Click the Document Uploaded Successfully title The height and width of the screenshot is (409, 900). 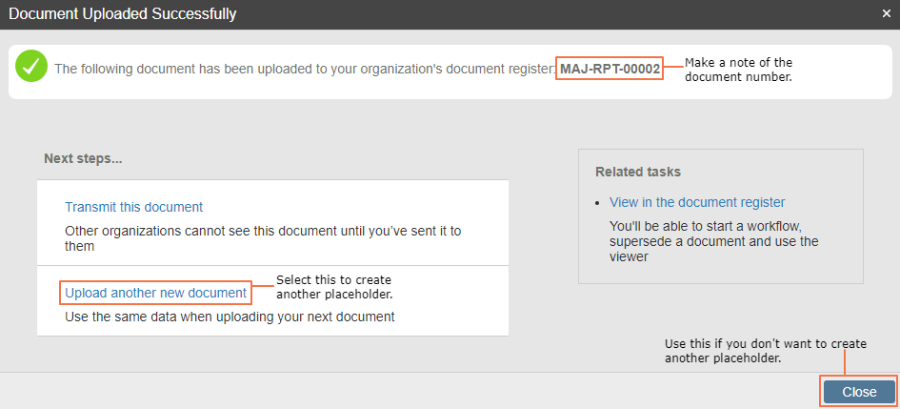pos(122,14)
